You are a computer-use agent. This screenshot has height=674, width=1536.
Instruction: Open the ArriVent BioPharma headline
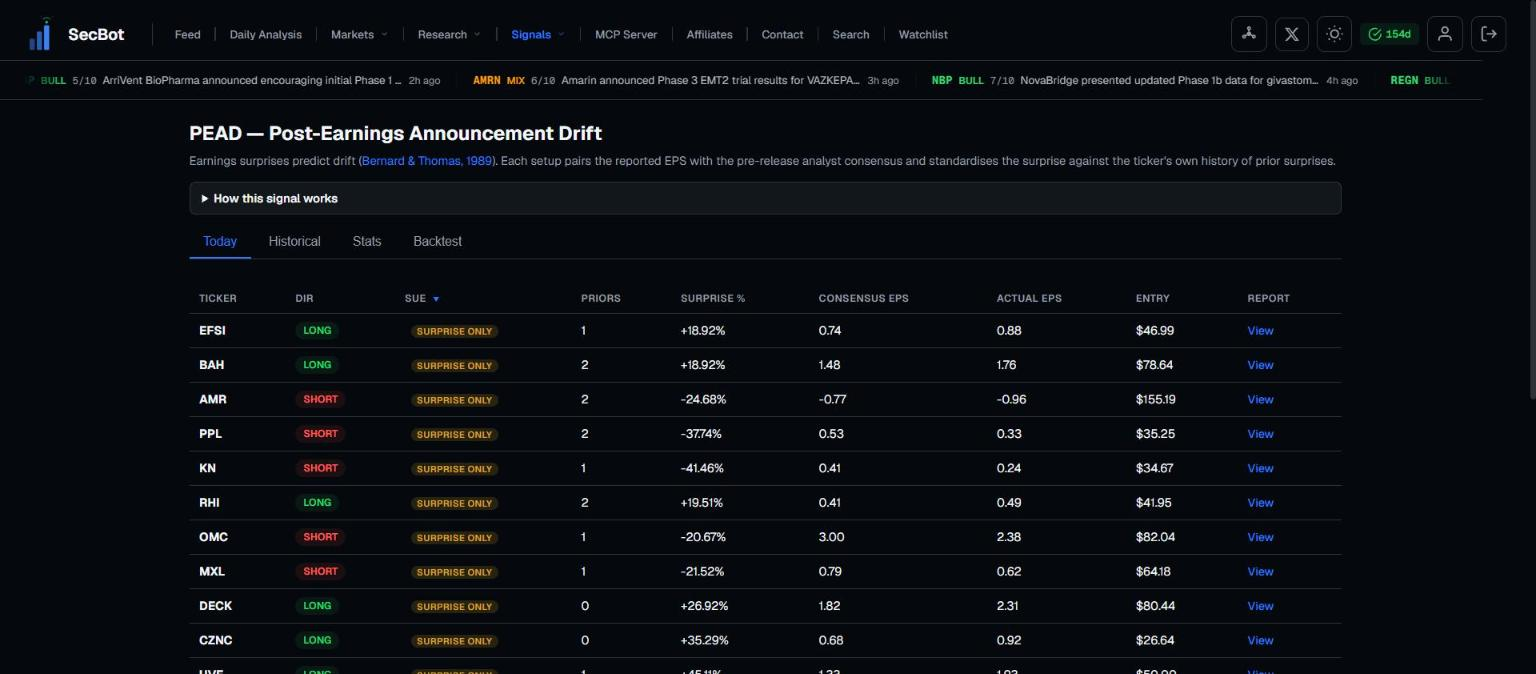click(252, 80)
